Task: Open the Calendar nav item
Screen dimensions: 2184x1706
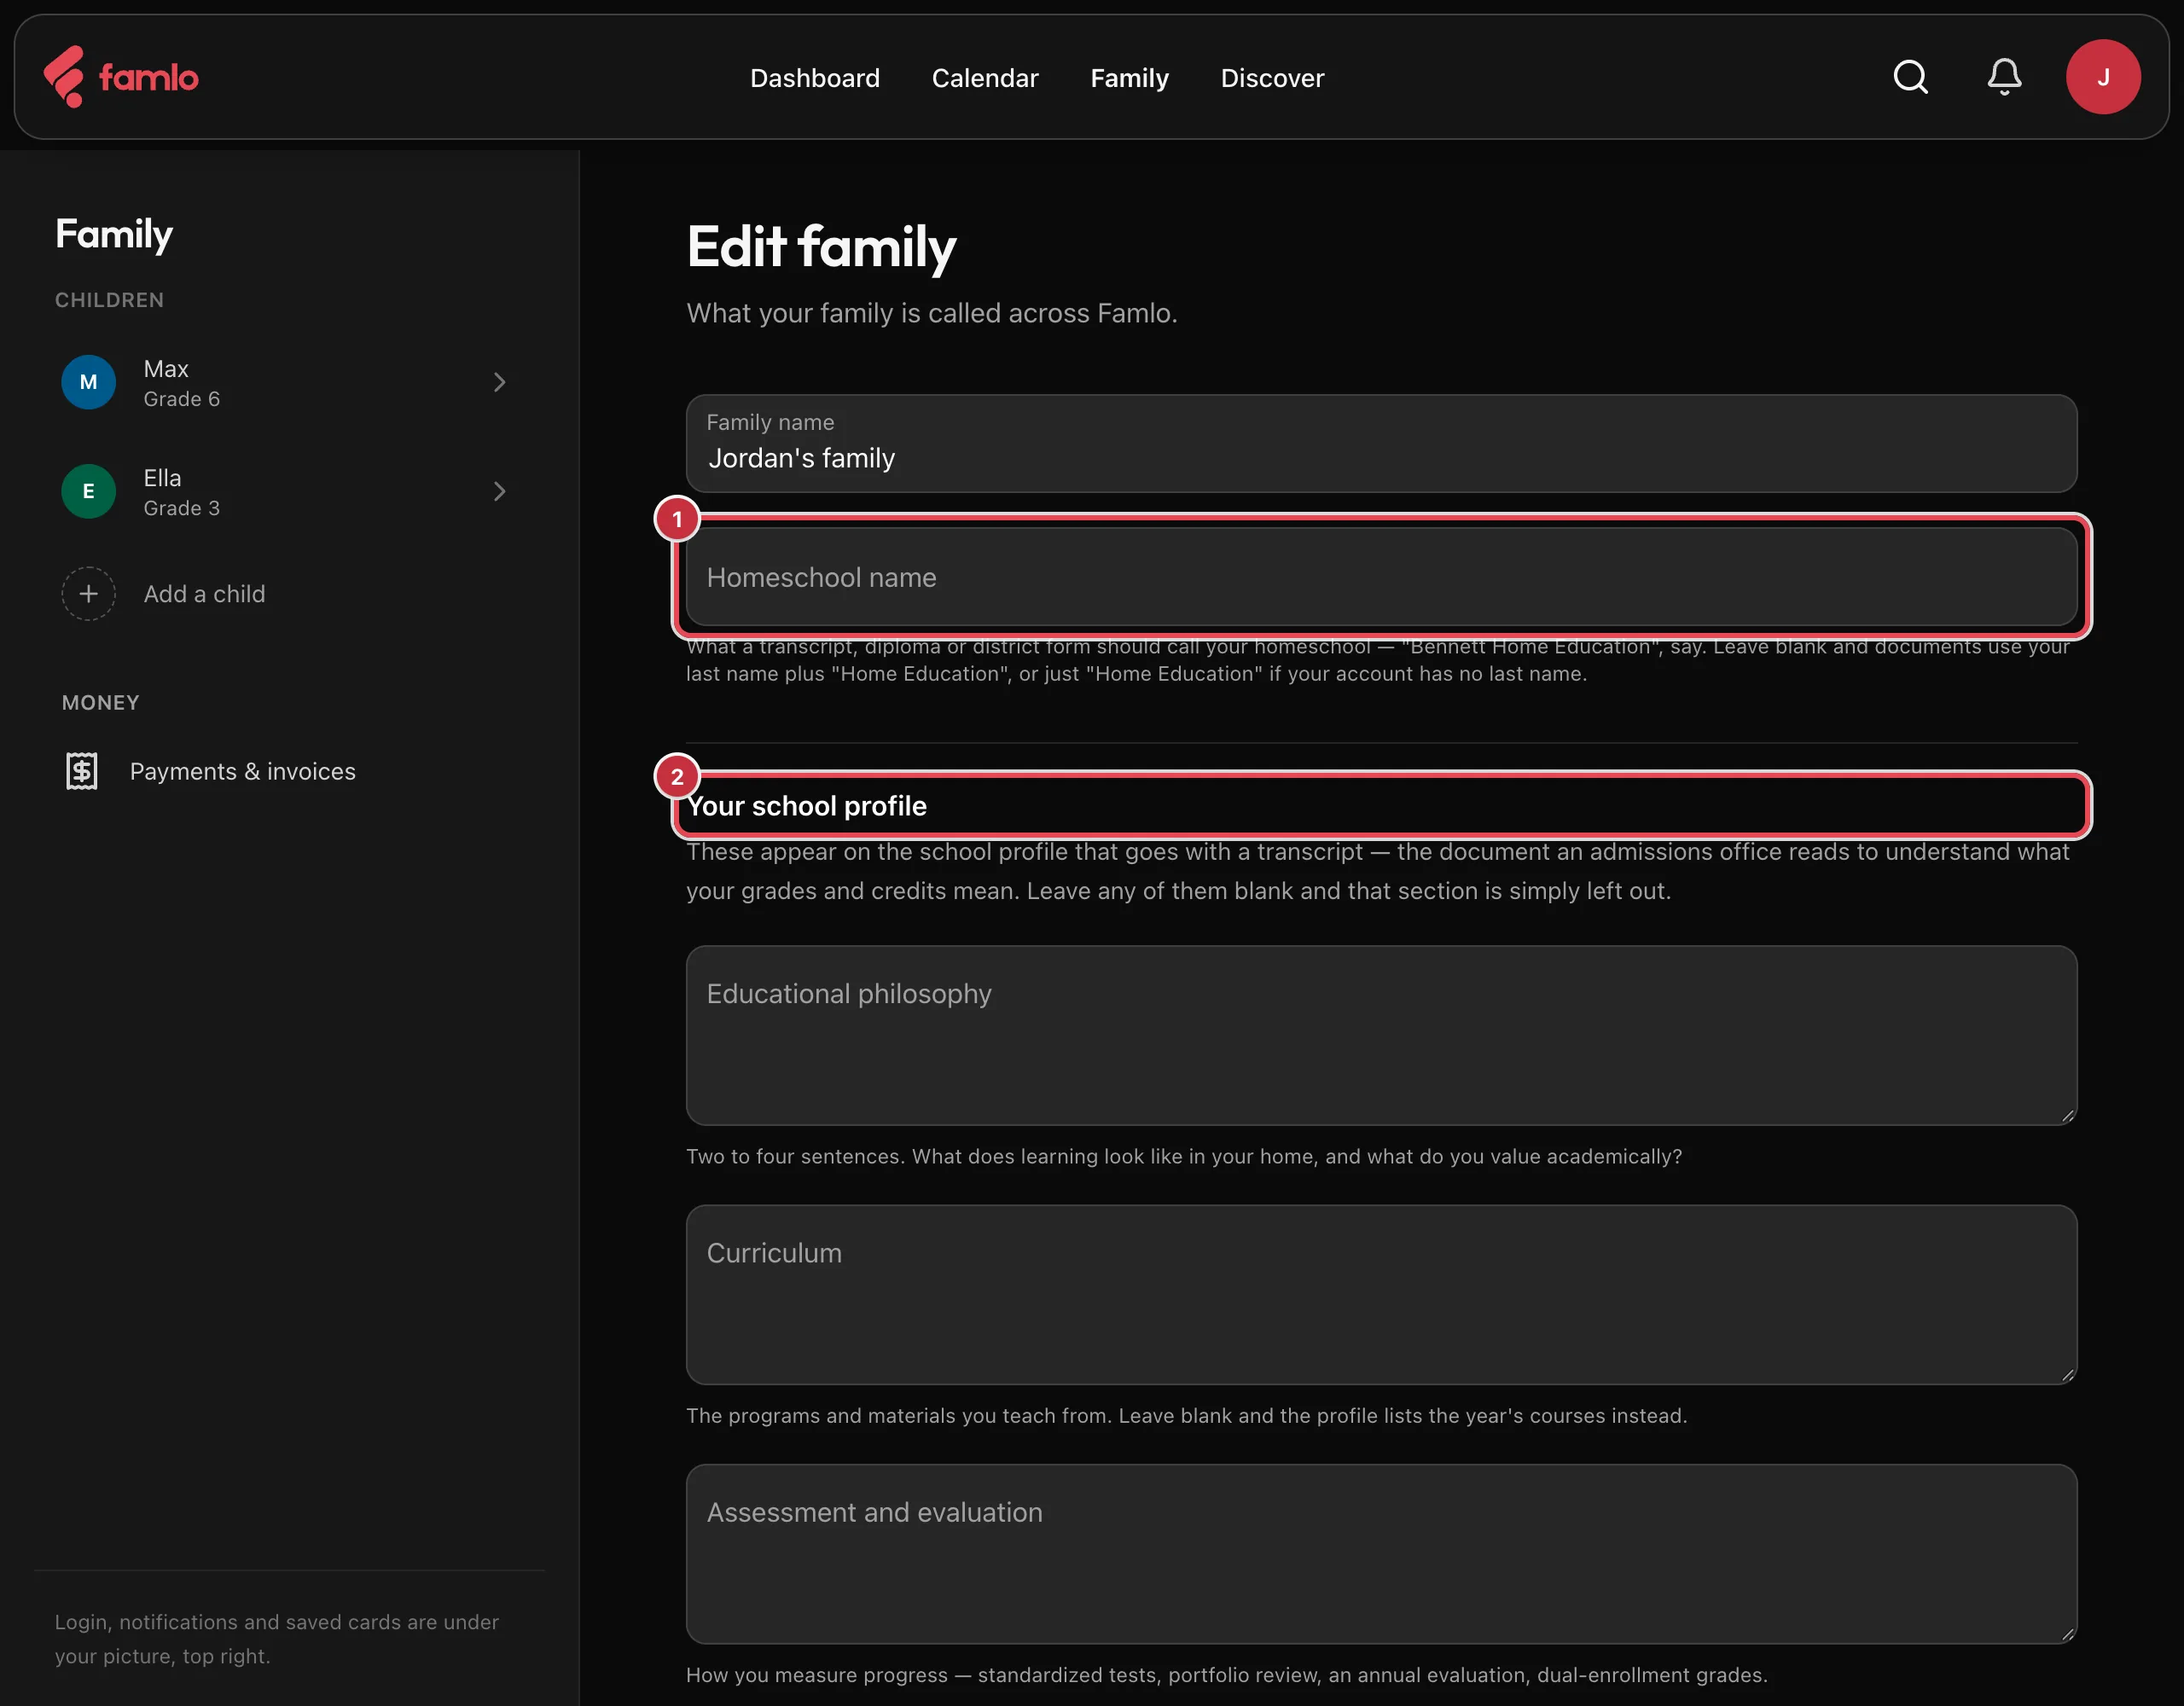Action: (x=985, y=78)
